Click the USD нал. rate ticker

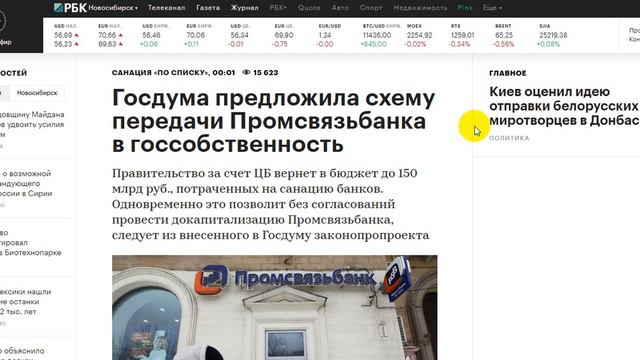(x=67, y=35)
